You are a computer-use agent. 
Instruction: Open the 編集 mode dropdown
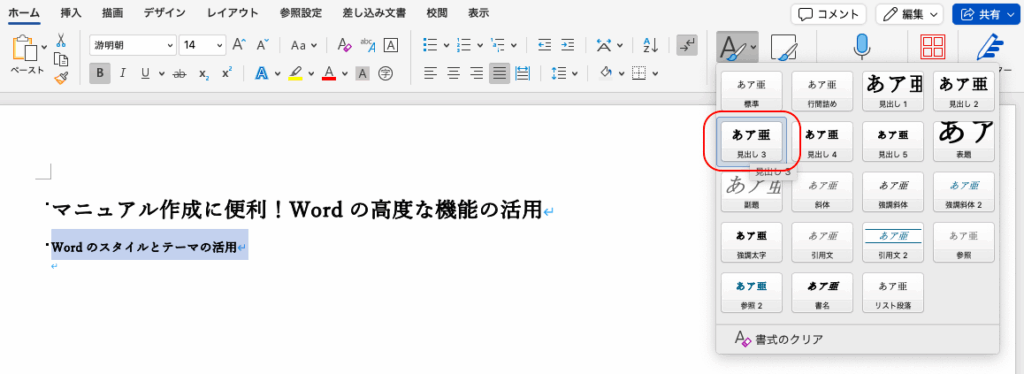[909, 14]
